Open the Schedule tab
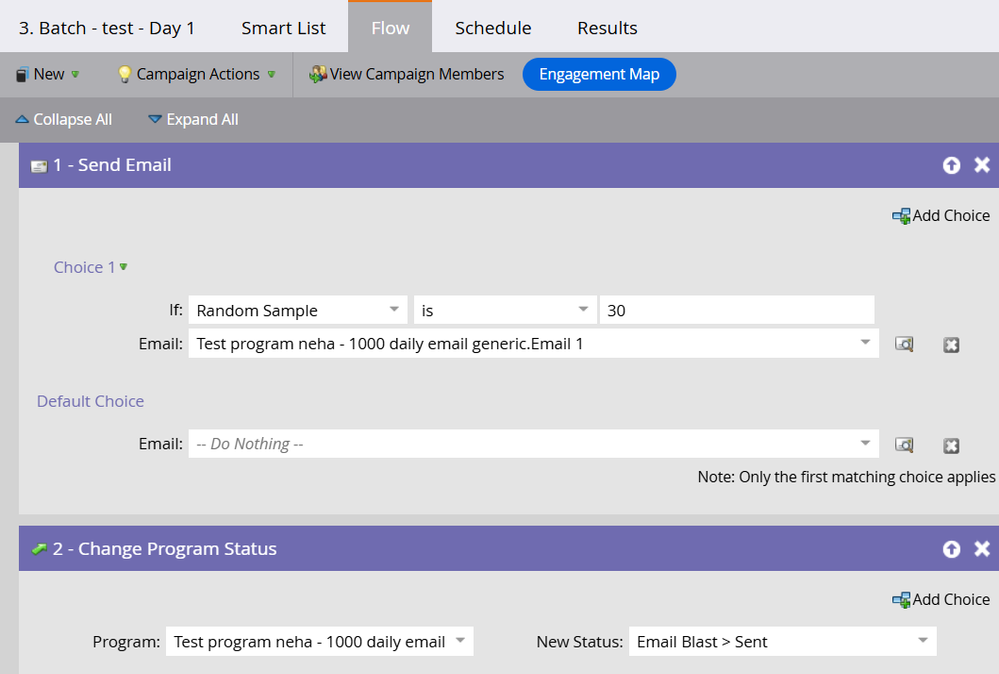 point(493,28)
